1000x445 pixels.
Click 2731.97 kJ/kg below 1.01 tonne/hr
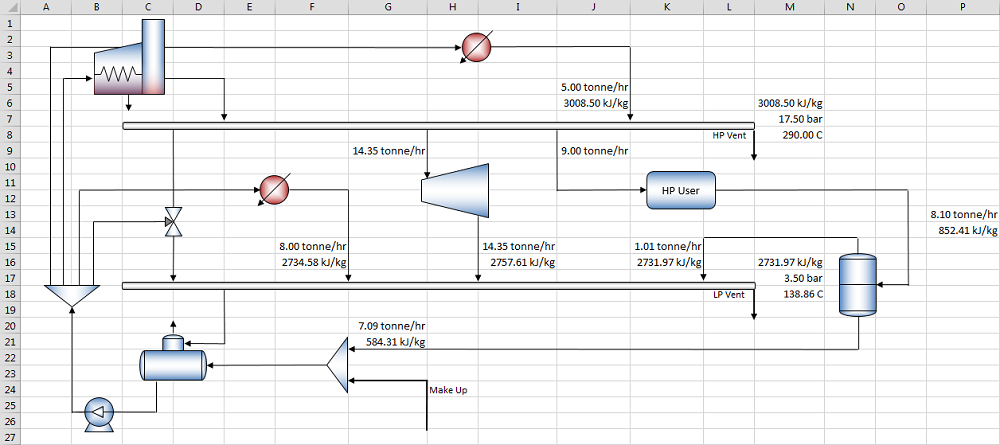click(670, 262)
